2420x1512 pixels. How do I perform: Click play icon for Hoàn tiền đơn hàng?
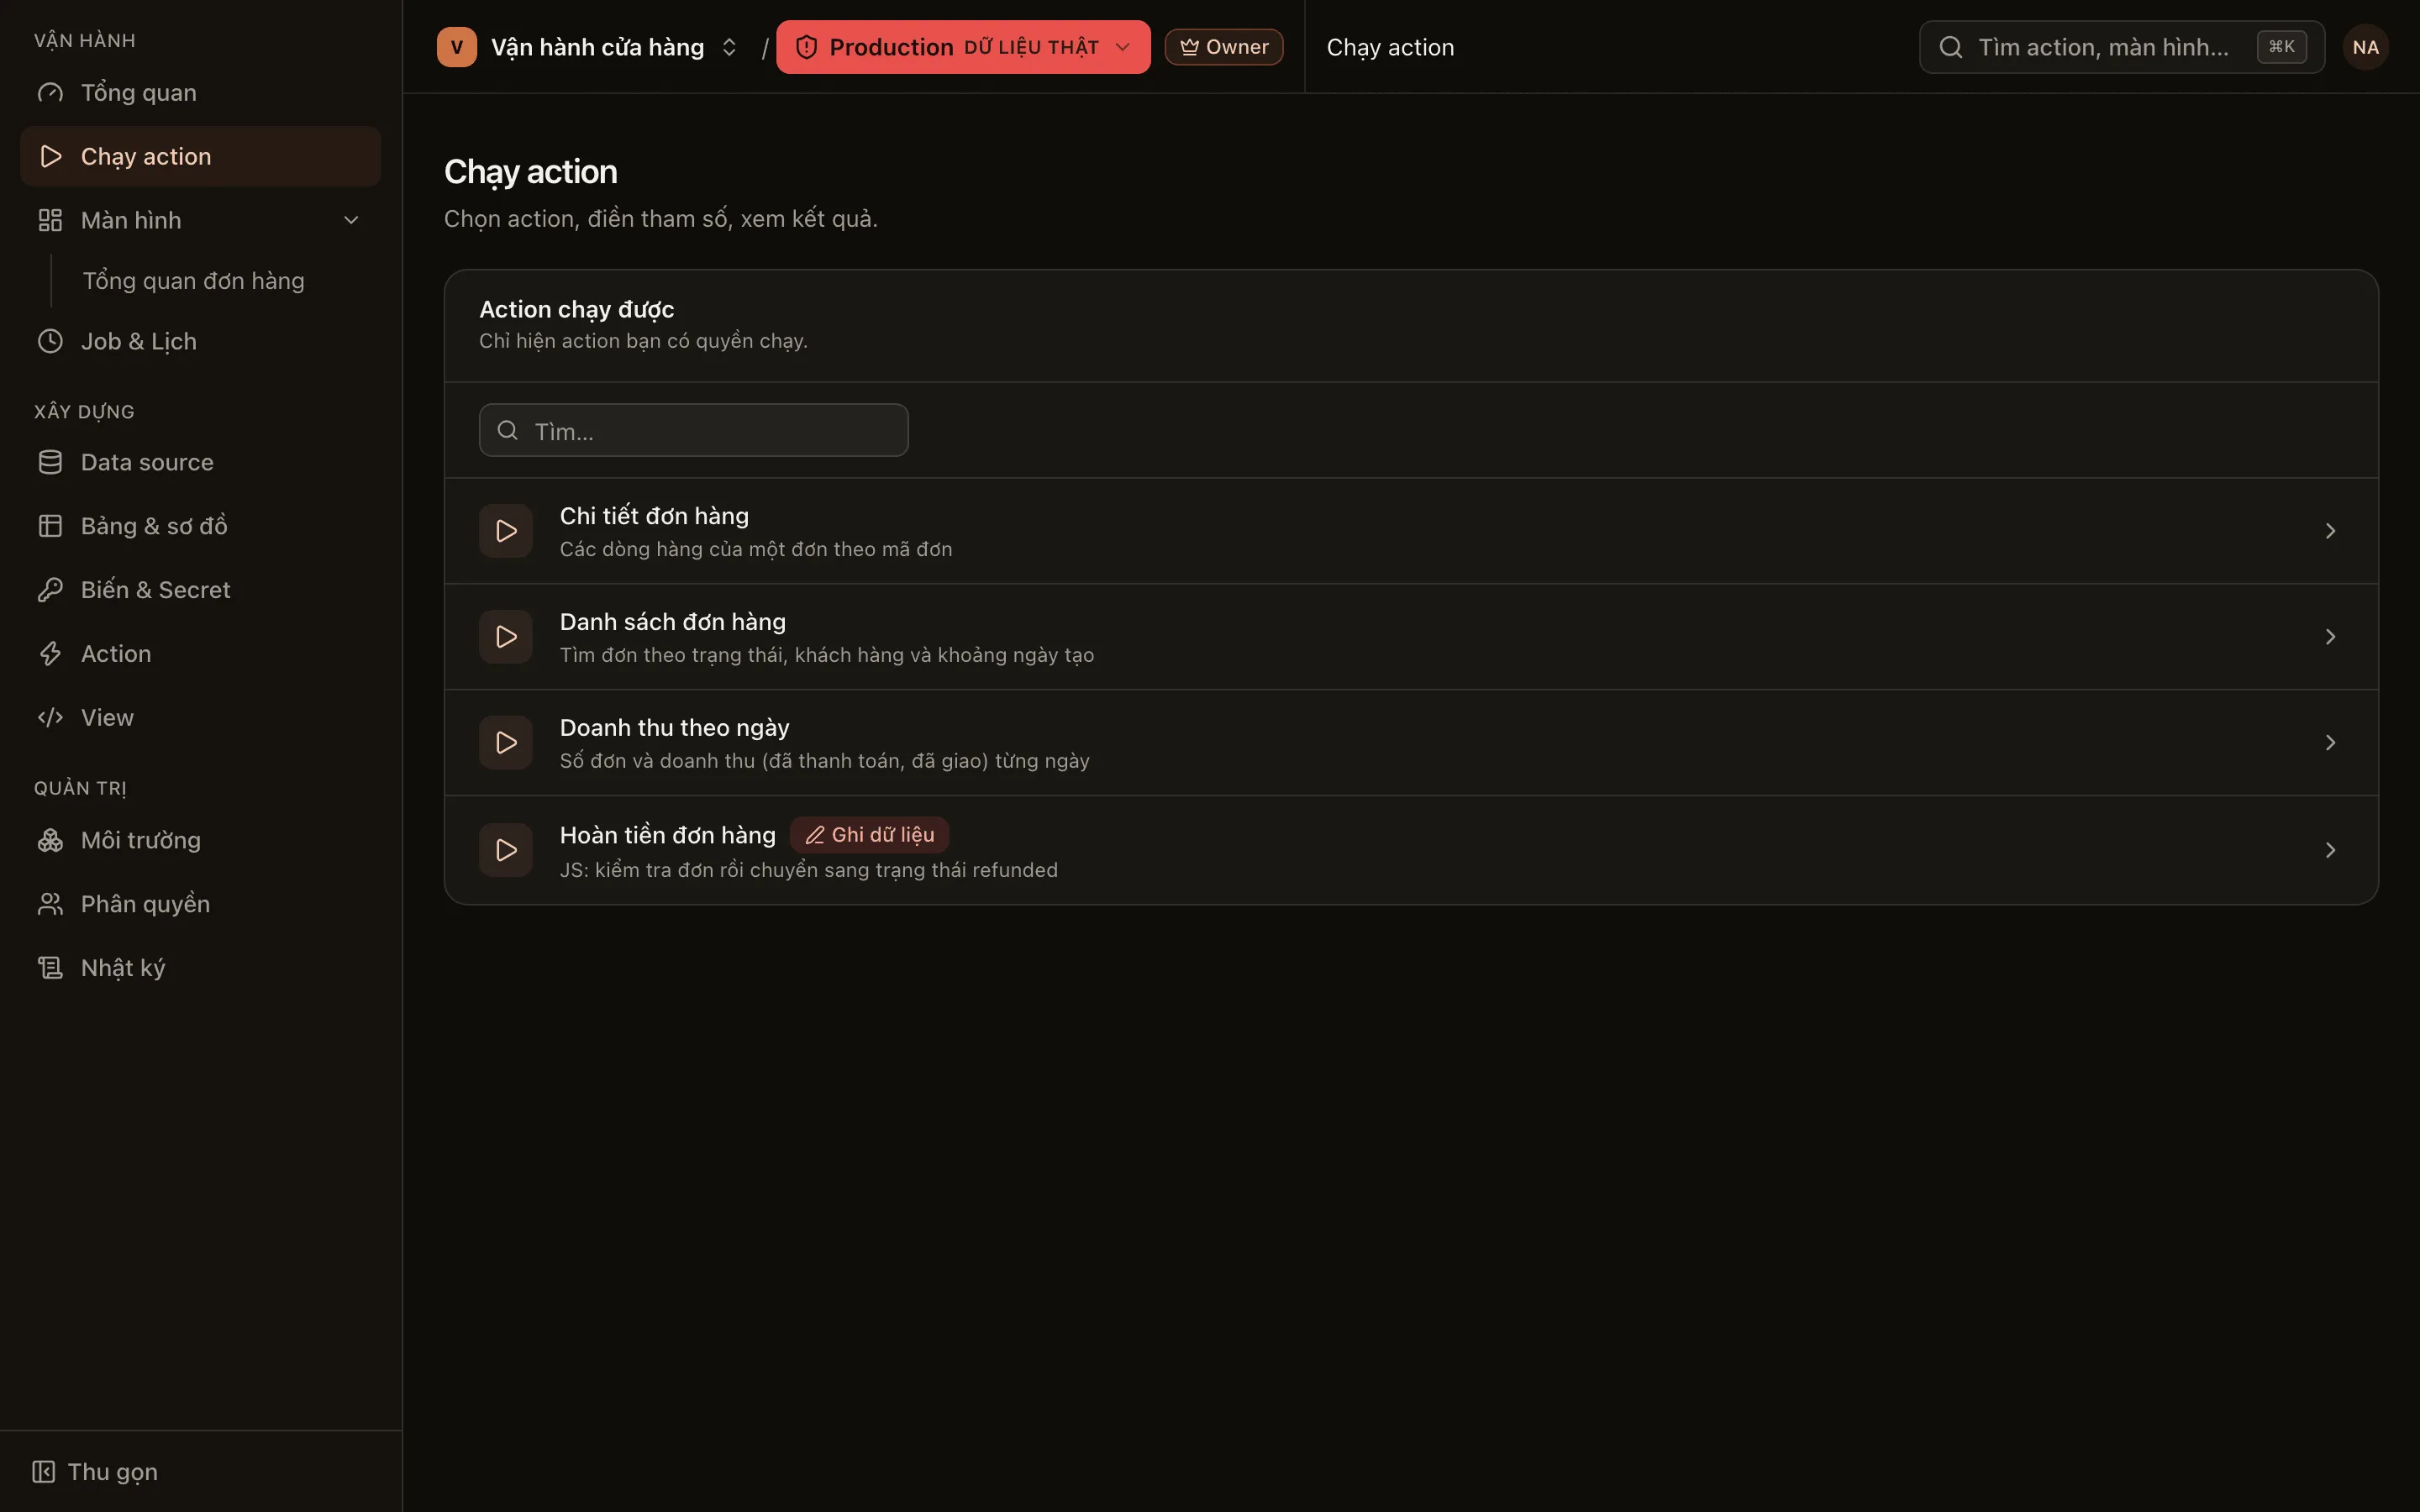click(506, 850)
